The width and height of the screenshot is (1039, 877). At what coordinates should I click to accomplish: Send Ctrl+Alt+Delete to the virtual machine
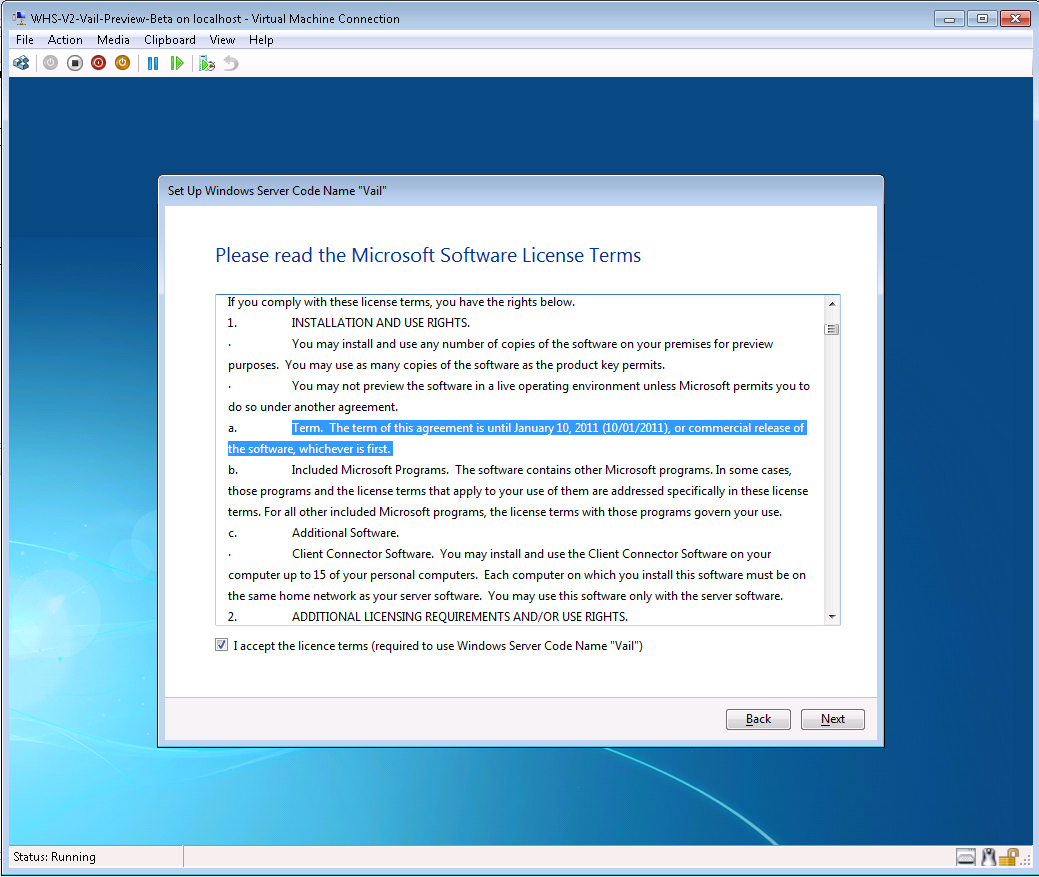click(21, 63)
